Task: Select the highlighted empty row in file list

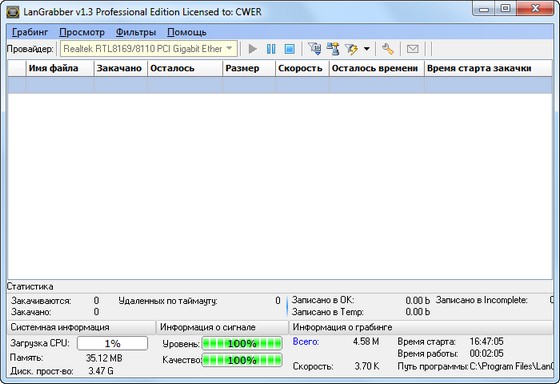Action: tap(280, 85)
